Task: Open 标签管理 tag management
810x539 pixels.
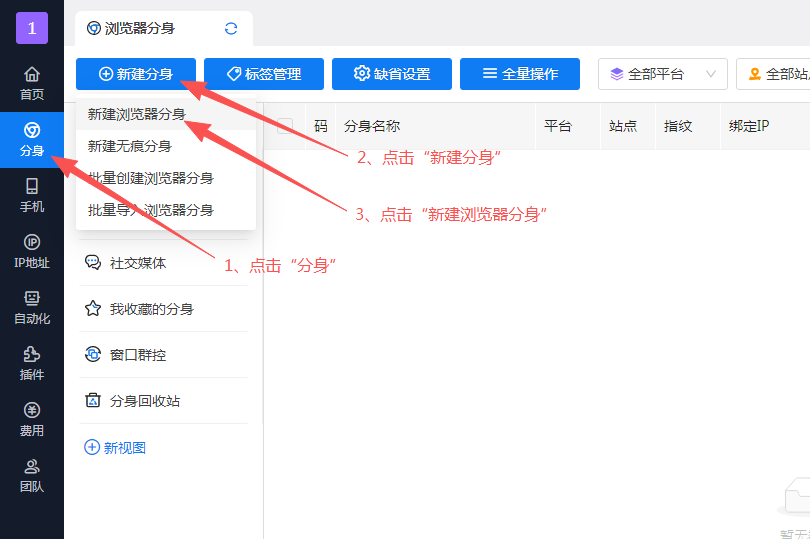Action: pos(264,74)
